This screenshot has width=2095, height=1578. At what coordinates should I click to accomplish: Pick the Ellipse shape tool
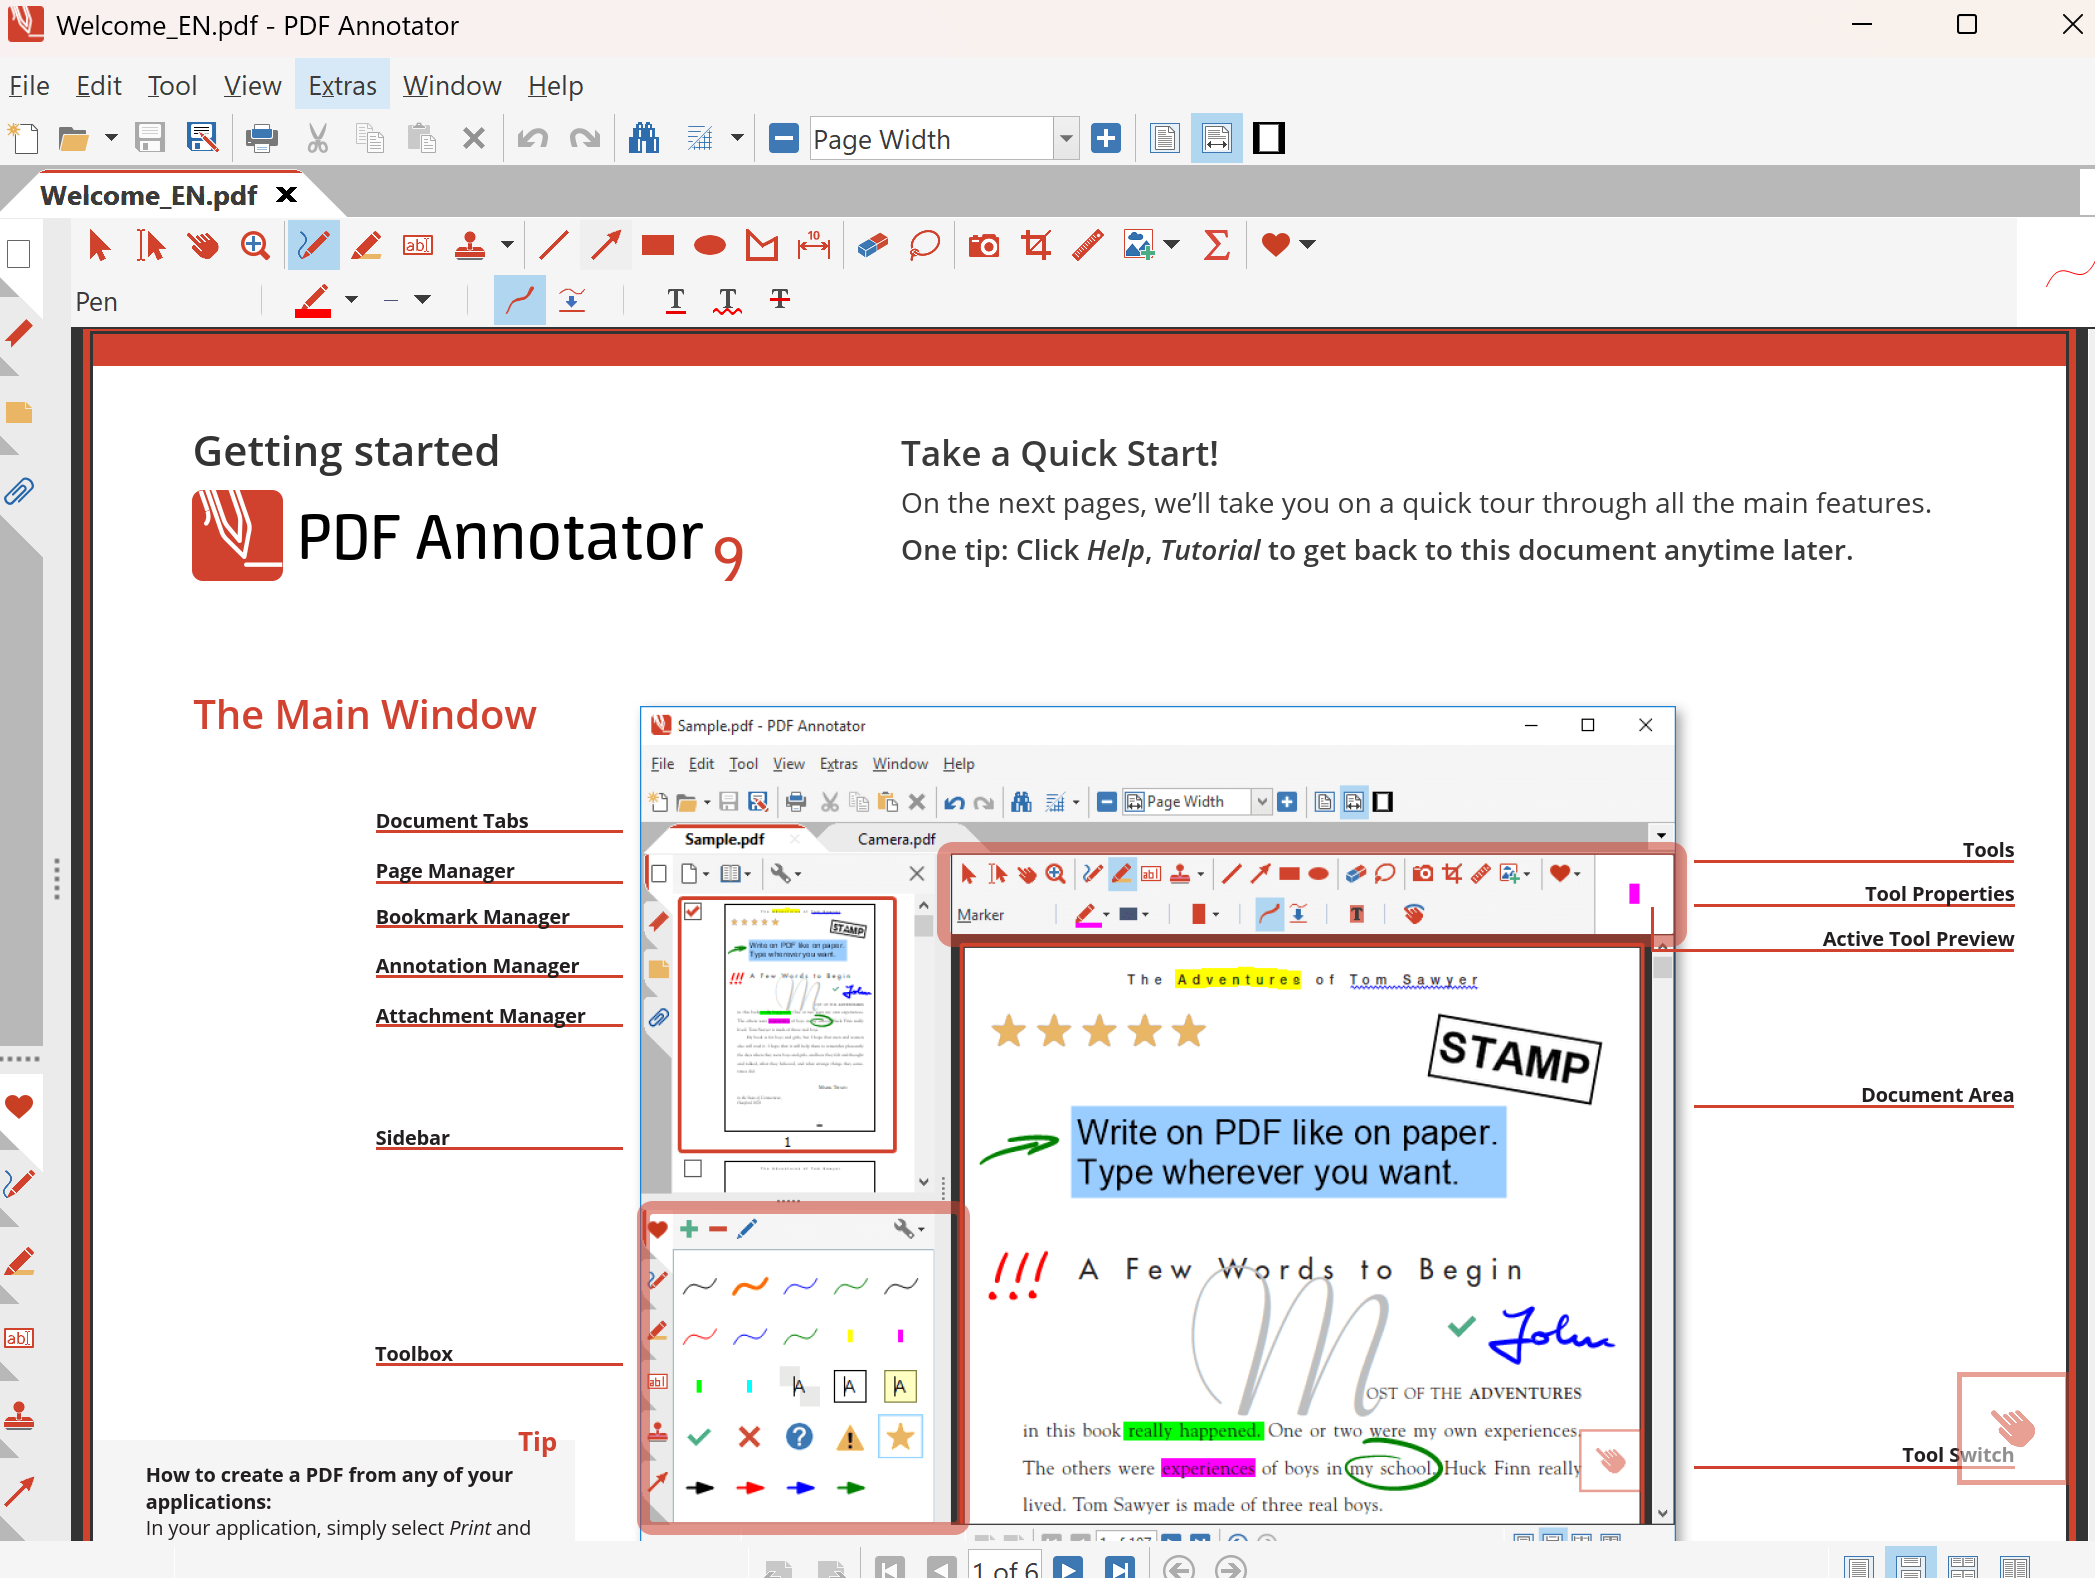click(x=710, y=245)
